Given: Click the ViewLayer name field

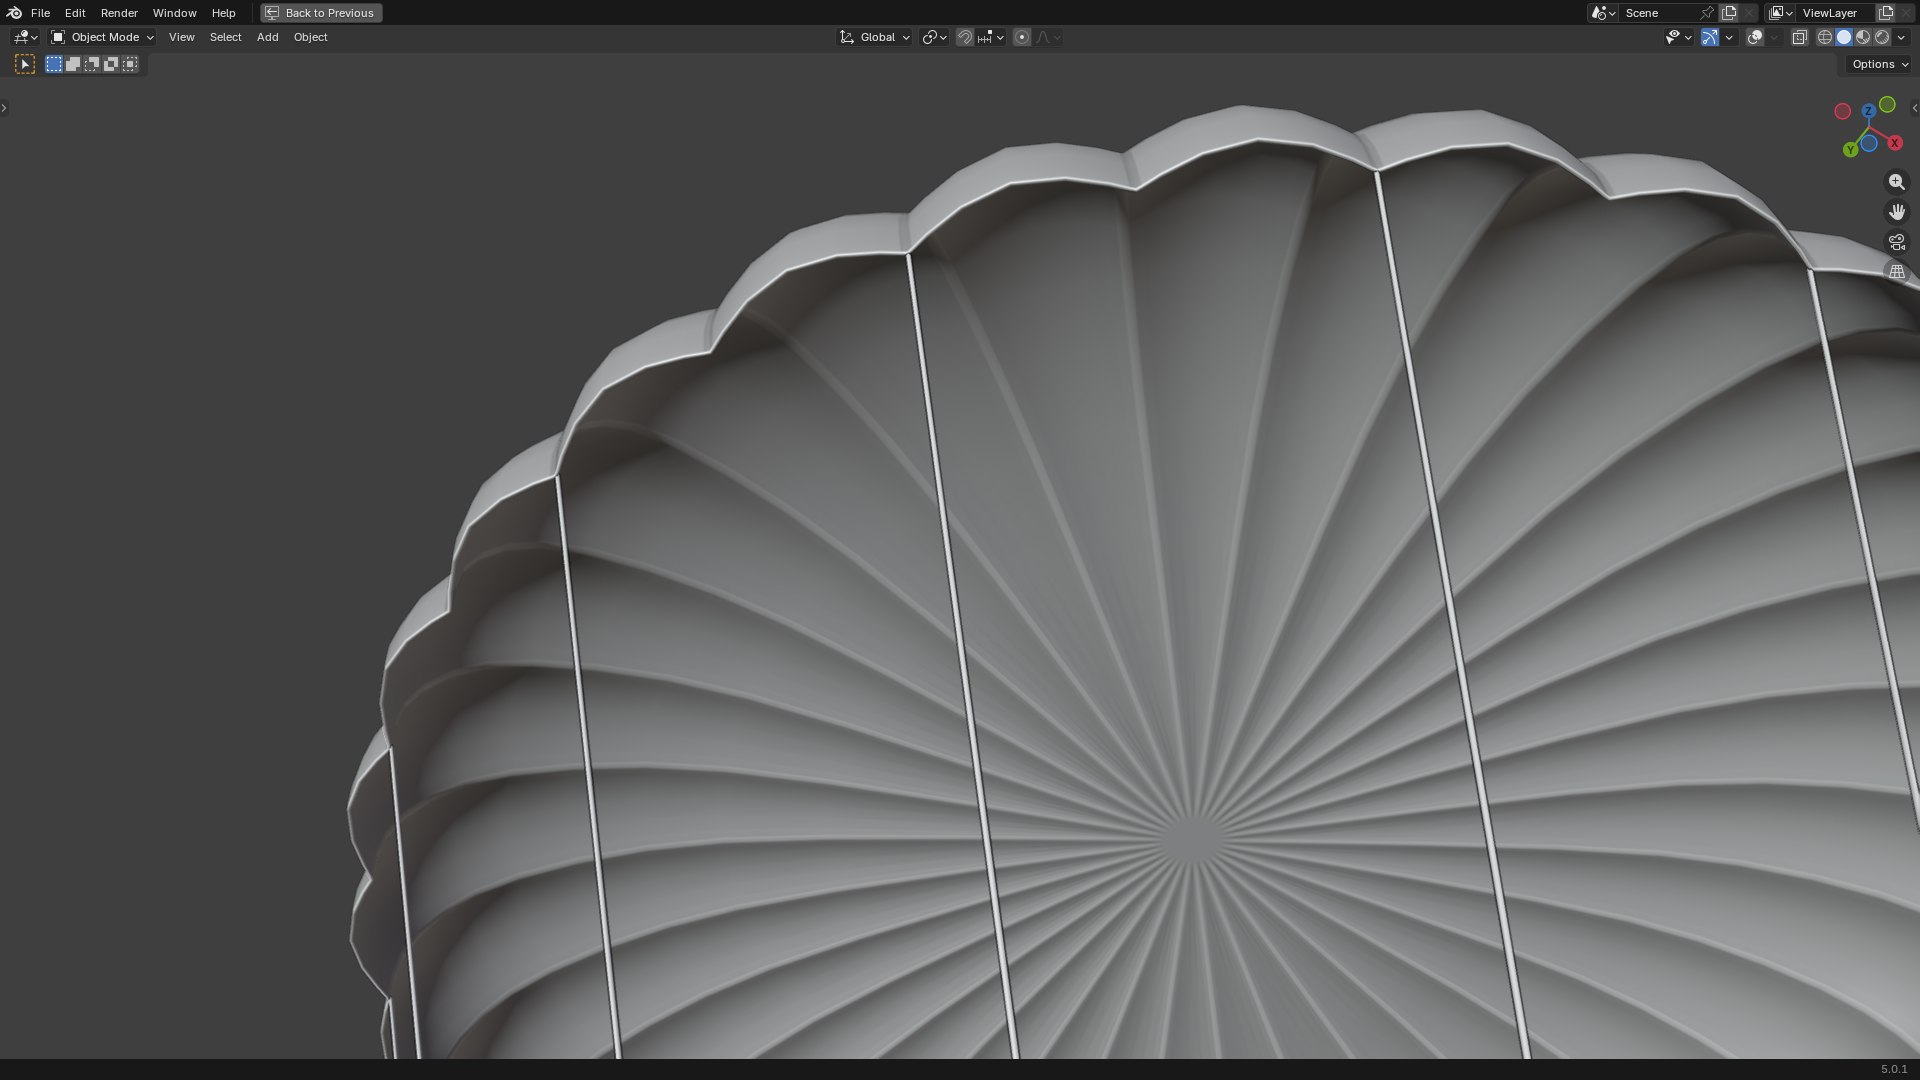Looking at the screenshot, I should pyautogui.click(x=1836, y=13).
